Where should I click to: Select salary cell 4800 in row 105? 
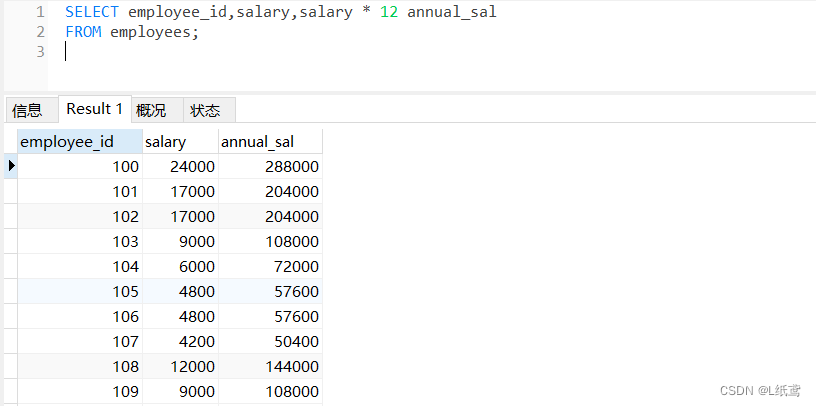click(180, 291)
